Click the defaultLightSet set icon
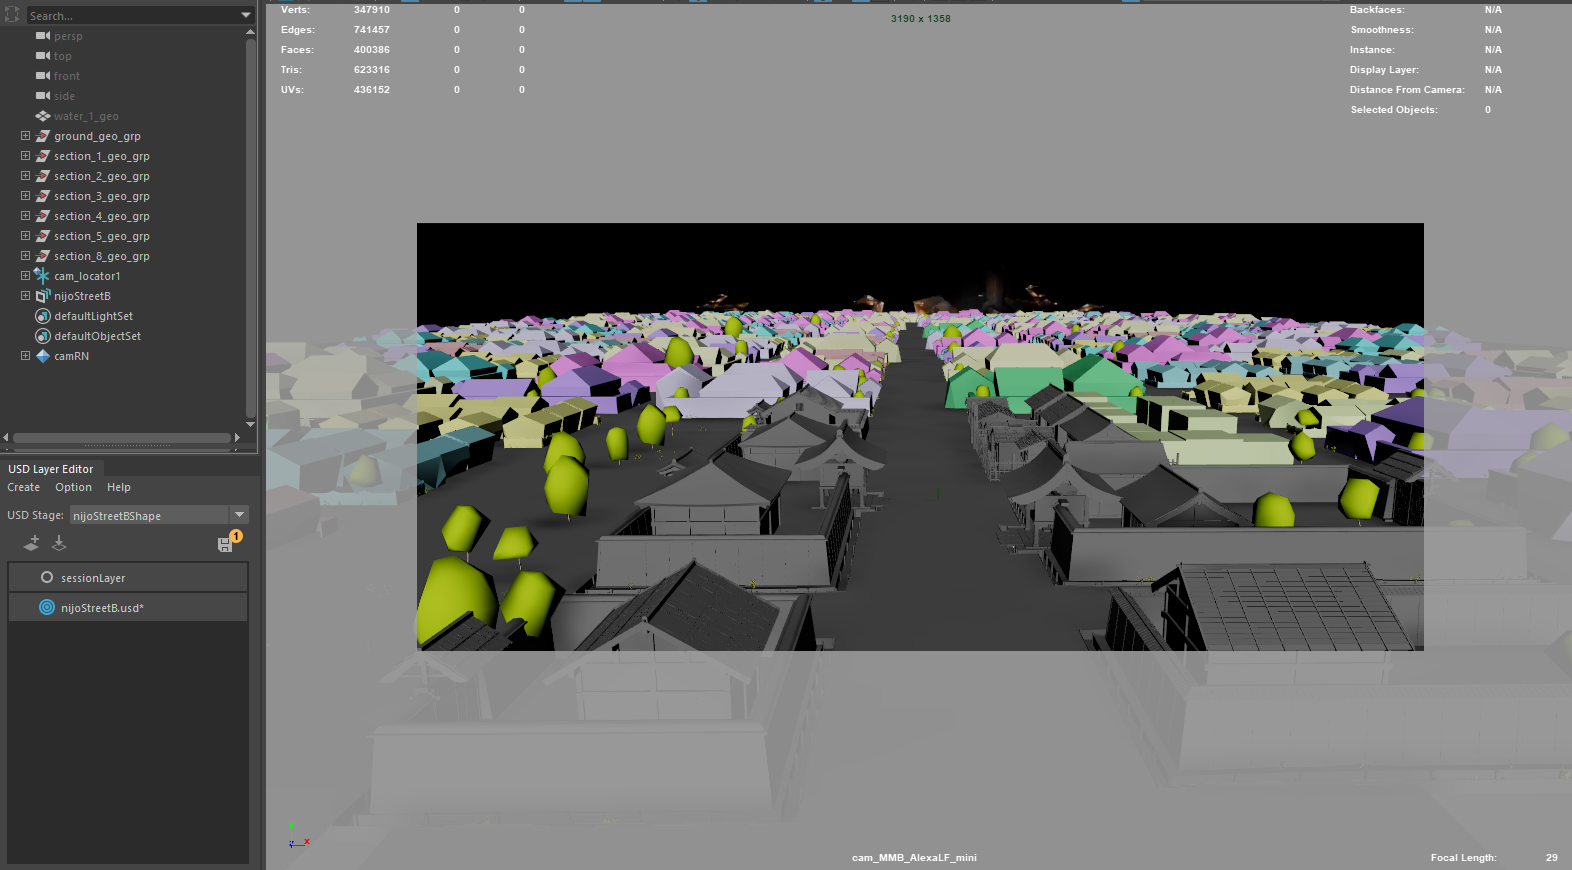 (x=42, y=316)
